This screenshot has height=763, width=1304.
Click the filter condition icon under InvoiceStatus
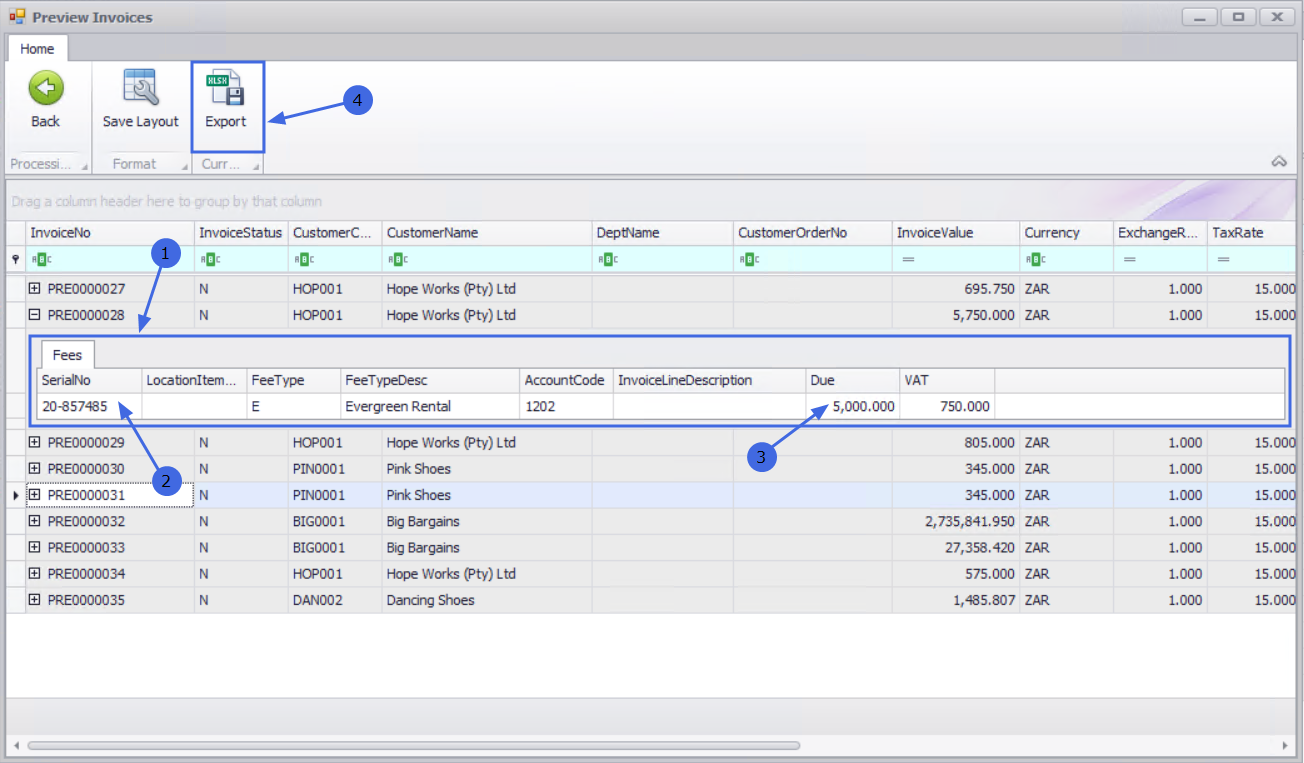(x=210, y=259)
